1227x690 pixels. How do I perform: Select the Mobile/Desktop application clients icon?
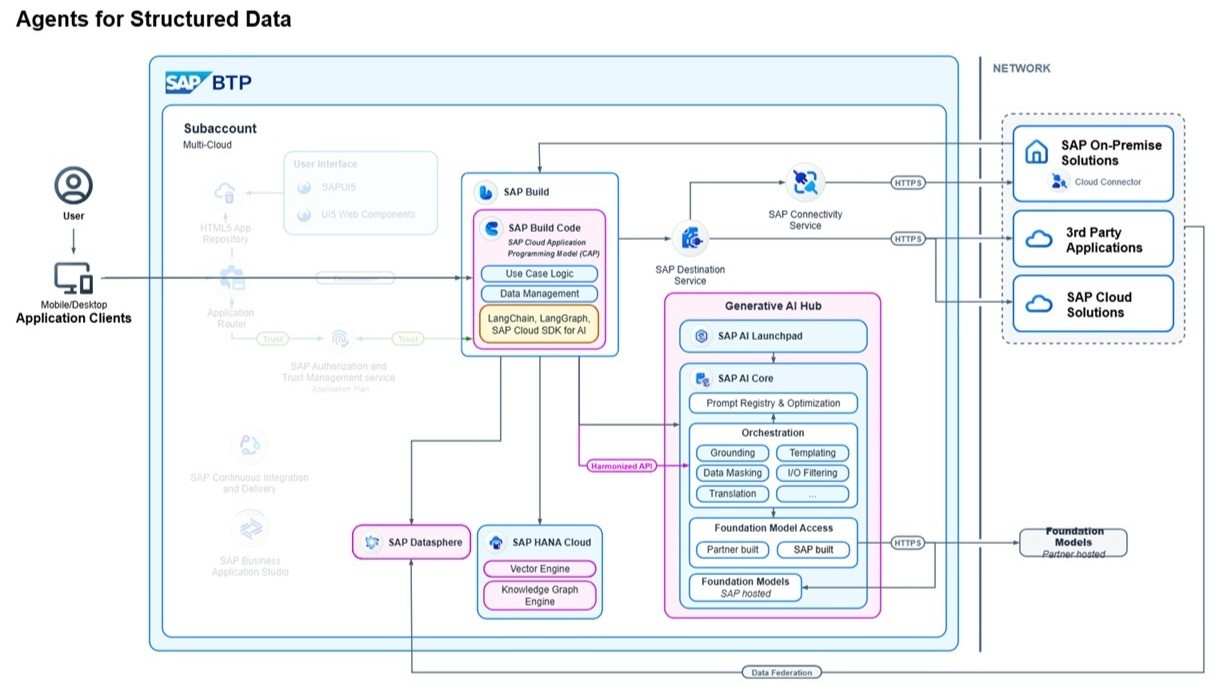[73, 279]
